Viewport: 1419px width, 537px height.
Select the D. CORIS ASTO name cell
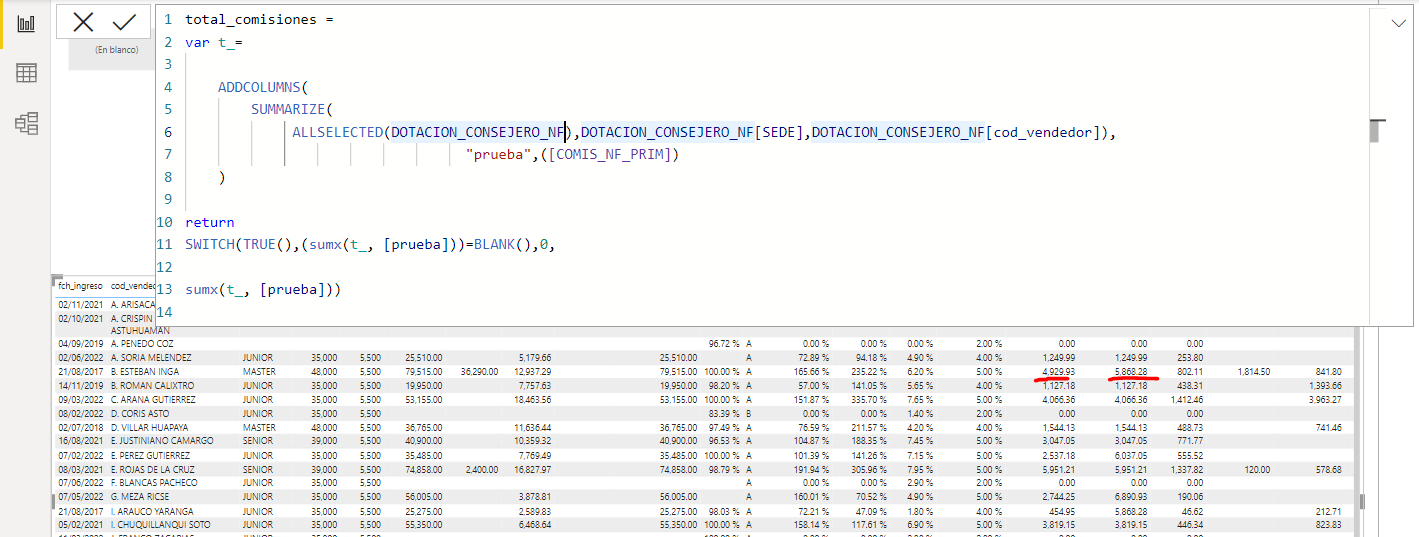coord(141,413)
